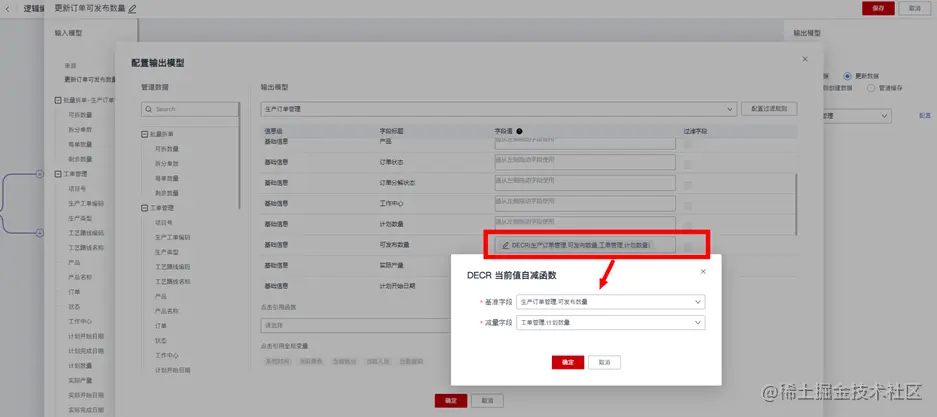
Task: Click the edit pencil beside 更新订单可发布数量 title
Action: point(132,8)
